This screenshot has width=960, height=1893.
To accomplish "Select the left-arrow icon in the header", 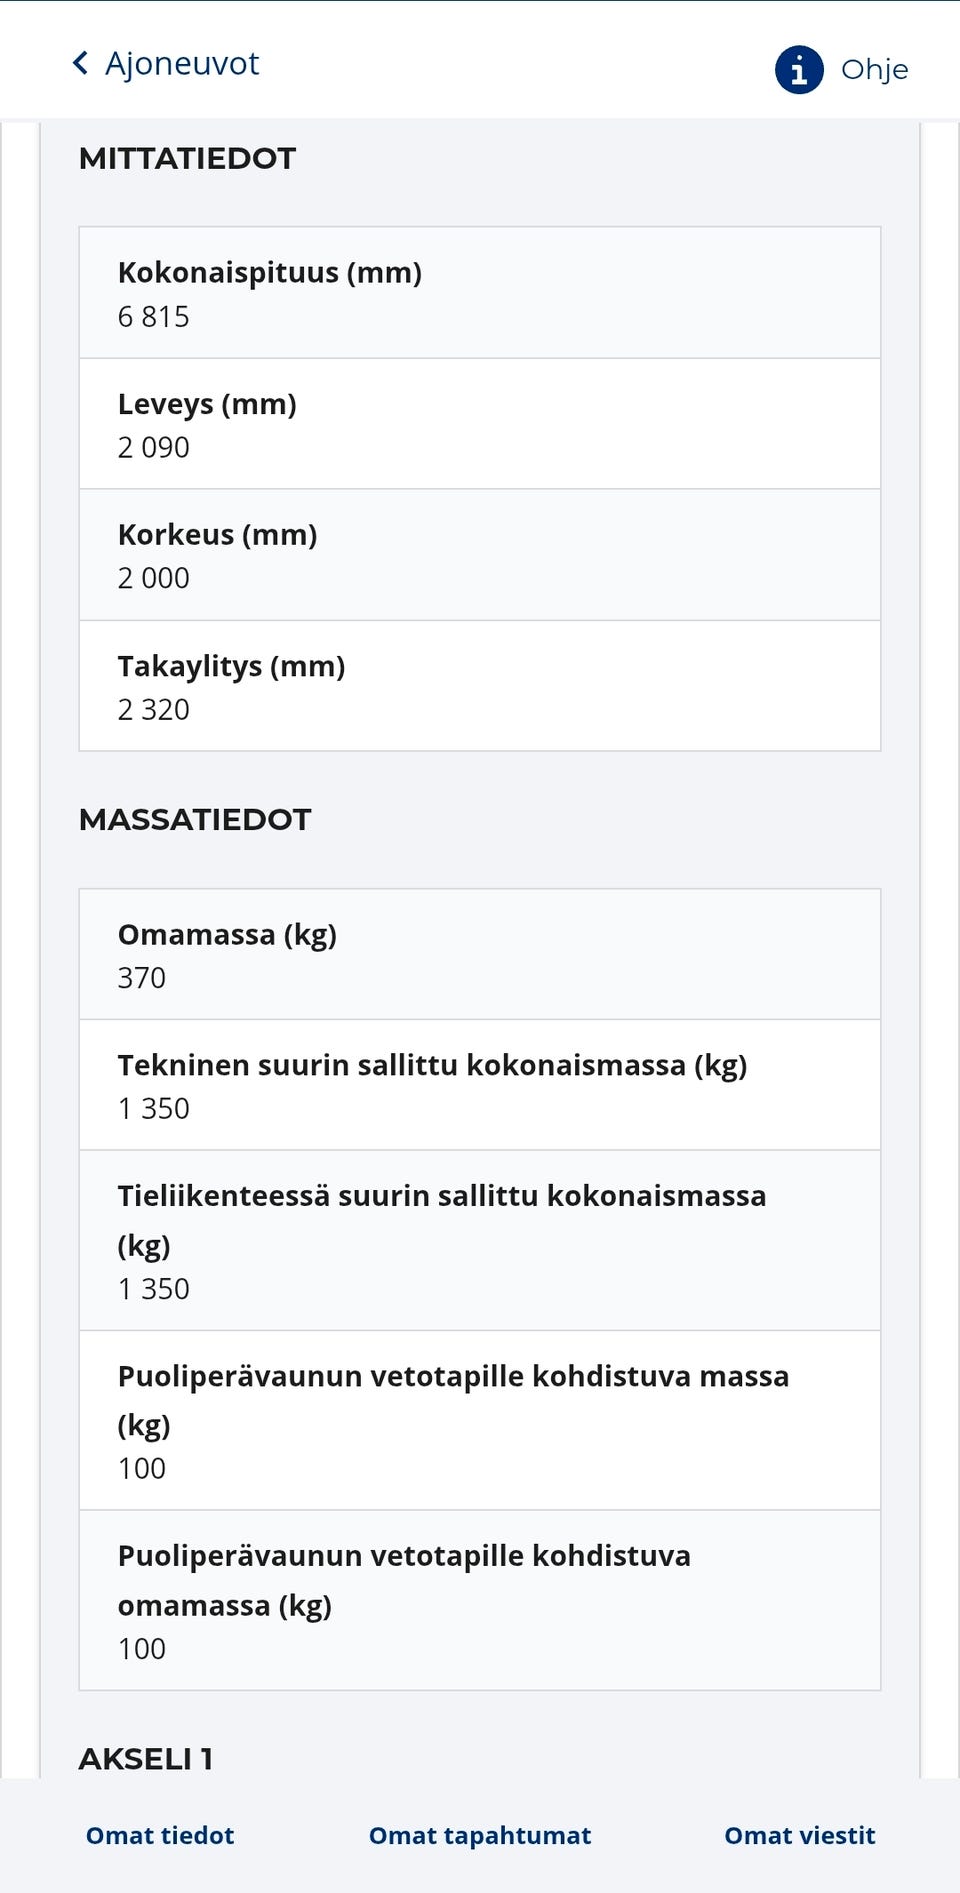I will (x=80, y=62).
